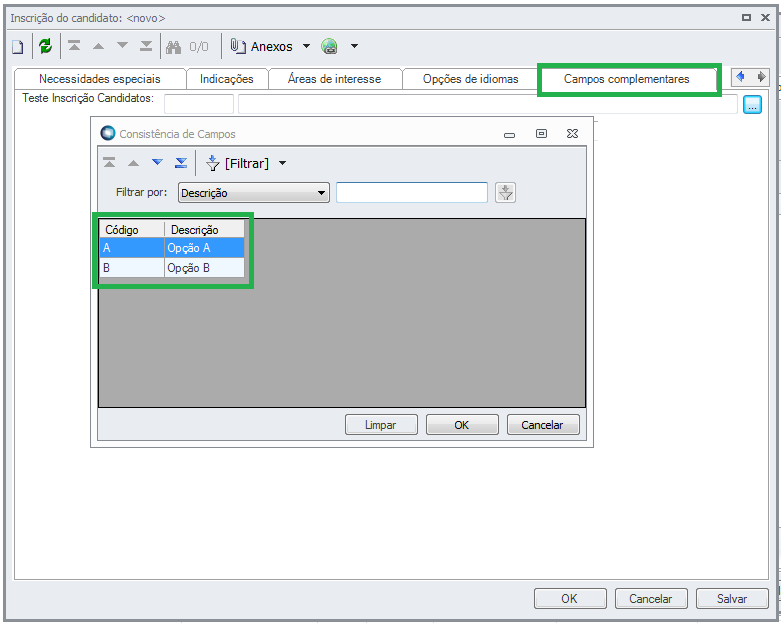Image resolution: width=781 pixels, height=623 pixels.
Task: Open the Áreas de interesse tab
Action: click(334, 79)
